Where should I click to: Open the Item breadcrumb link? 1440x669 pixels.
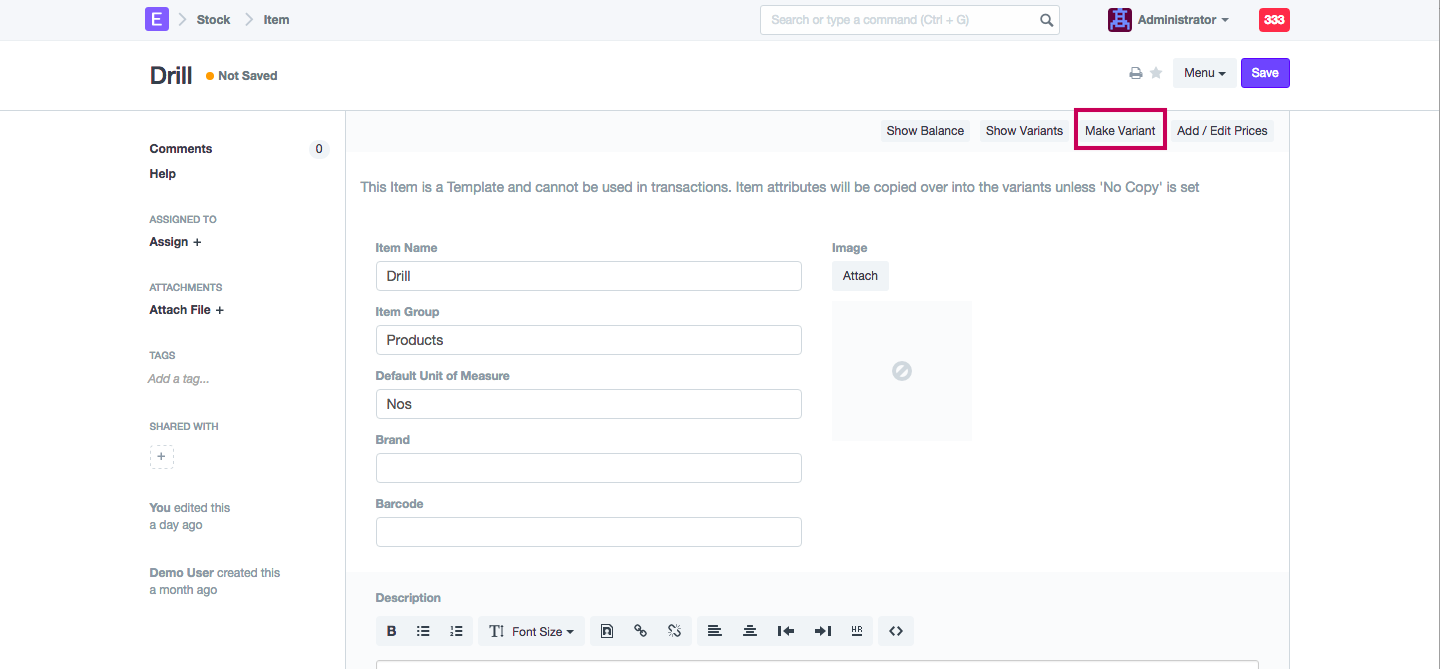click(276, 20)
